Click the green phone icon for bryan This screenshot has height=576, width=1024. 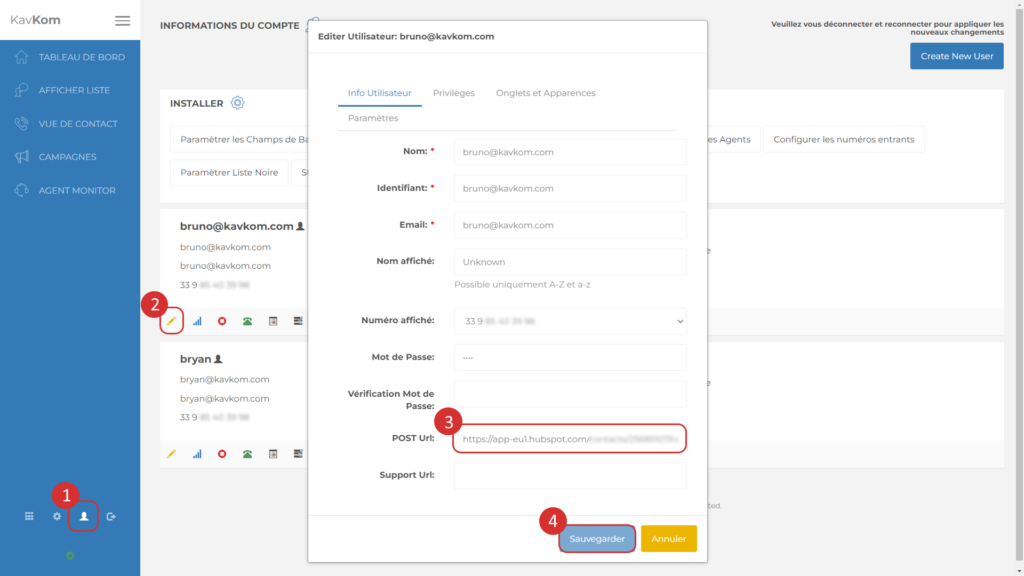(247, 453)
